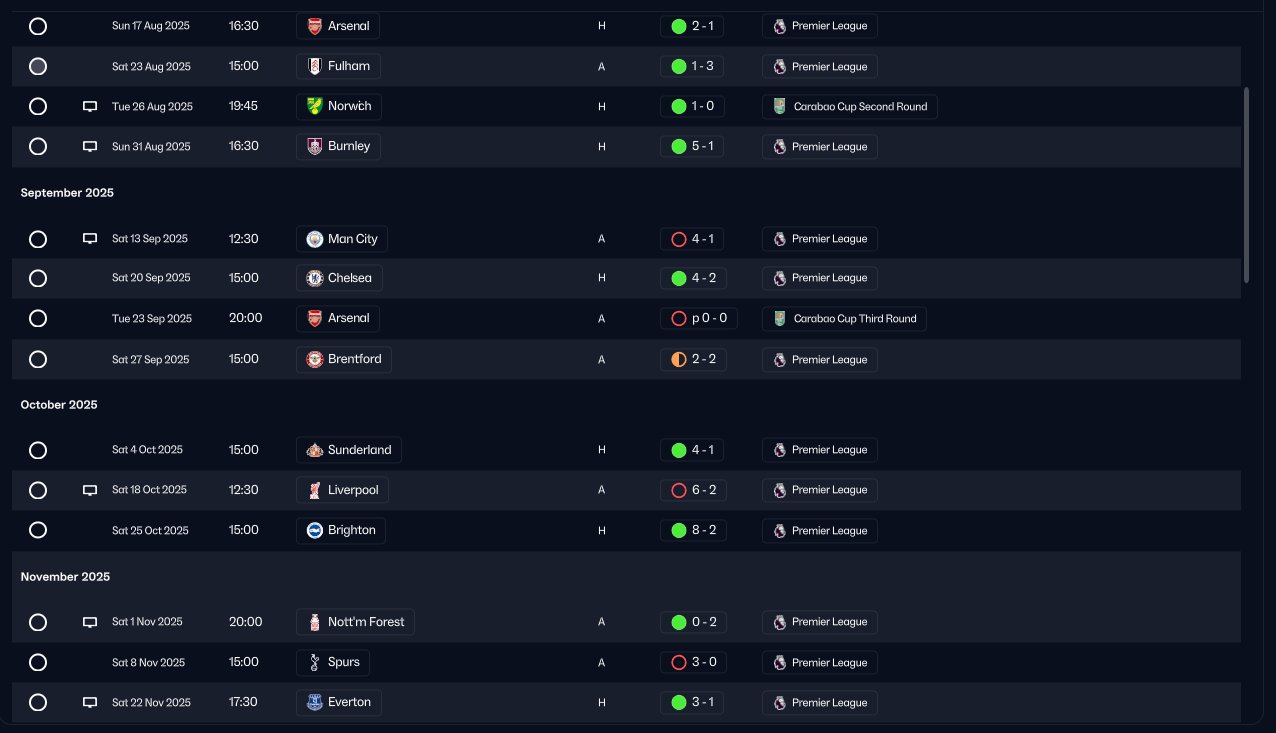Click the vertical scrollbar thumb on the right
This screenshot has width=1276, height=733.
(1246, 185)
